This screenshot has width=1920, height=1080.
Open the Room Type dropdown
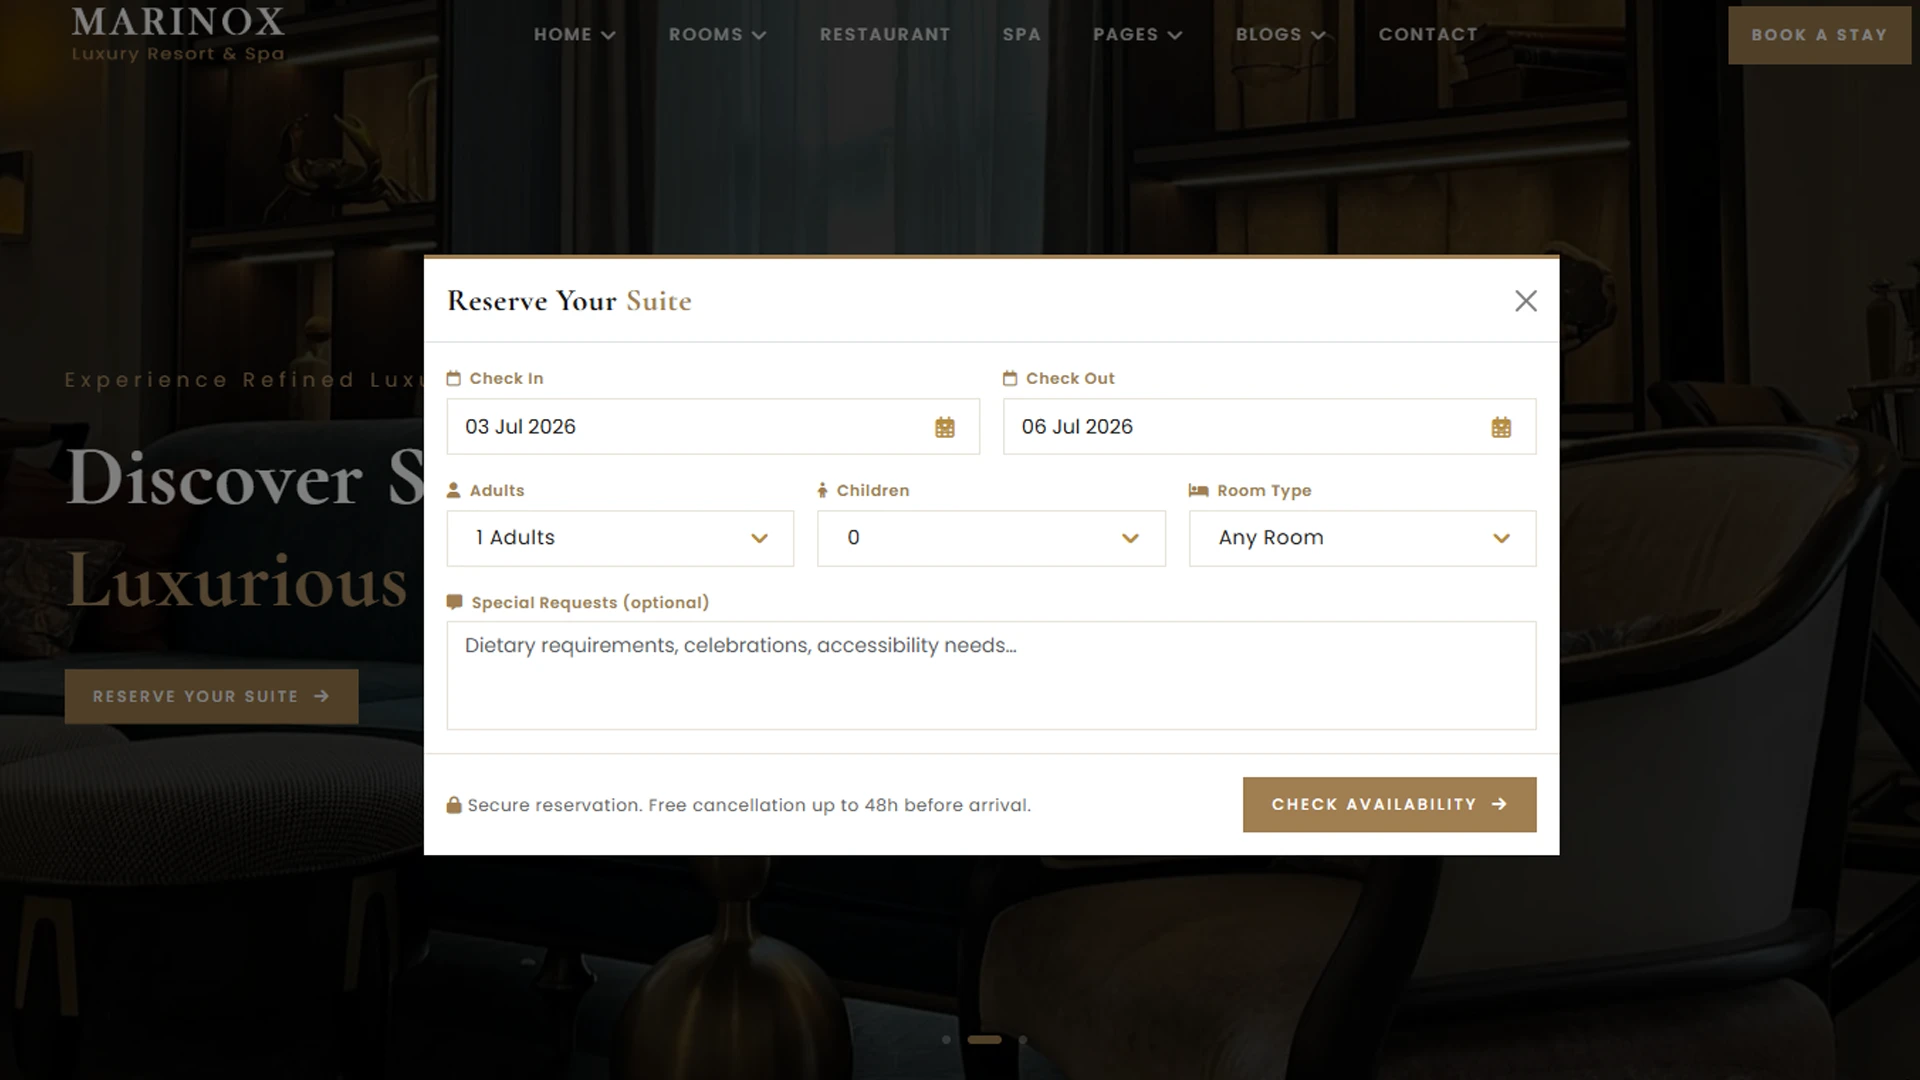(x=1362, y=538)
